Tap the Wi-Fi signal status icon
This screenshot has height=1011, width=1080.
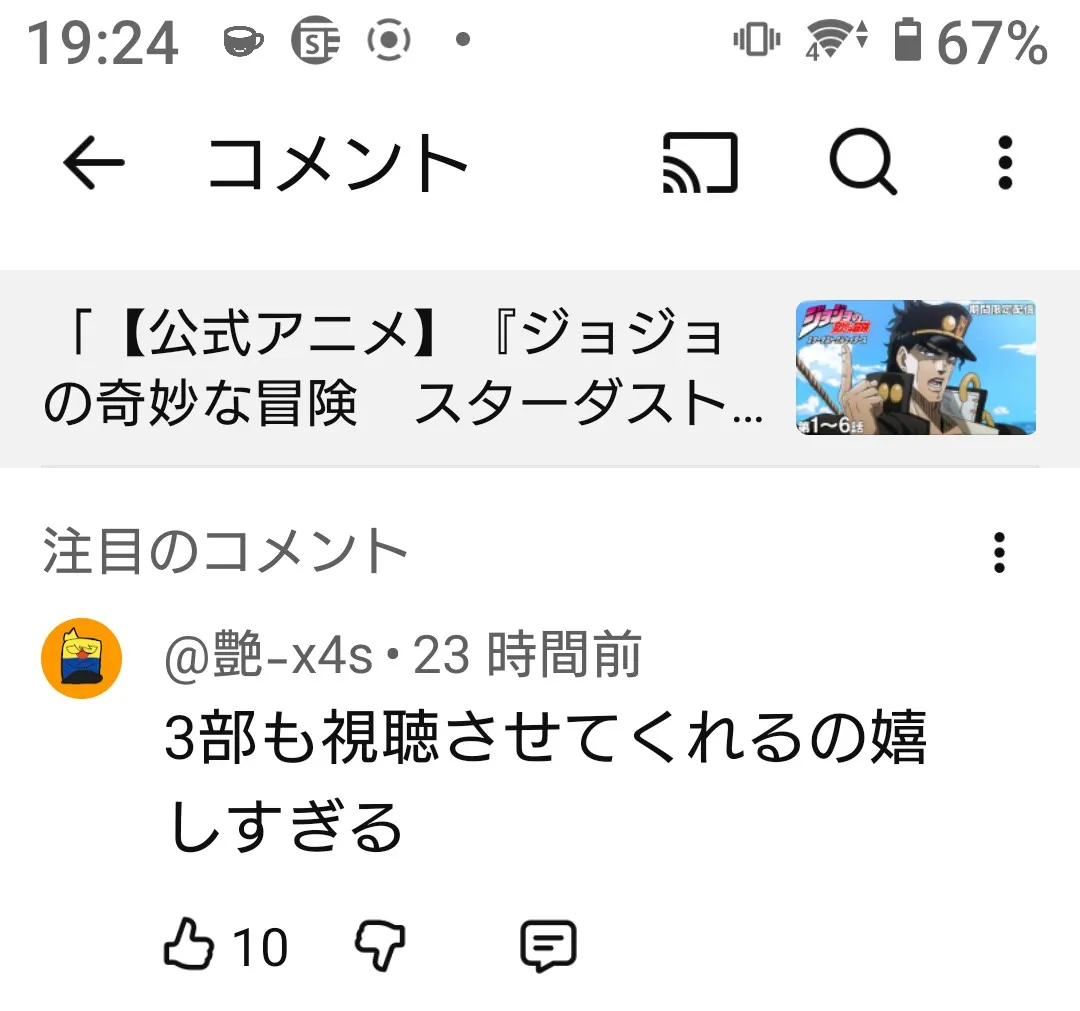pos(836,41)
